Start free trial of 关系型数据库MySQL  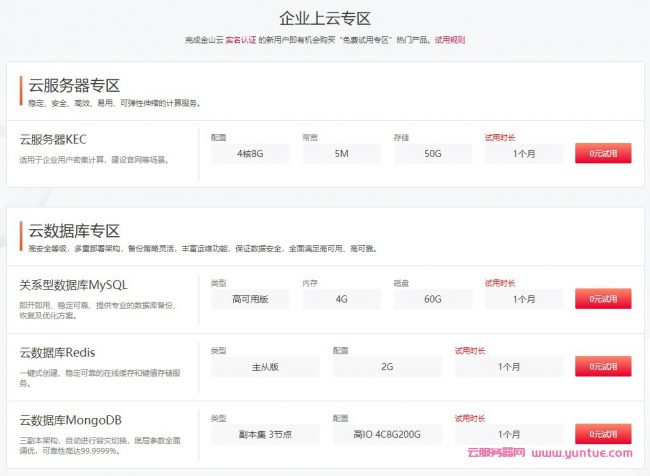click(603, 299)
